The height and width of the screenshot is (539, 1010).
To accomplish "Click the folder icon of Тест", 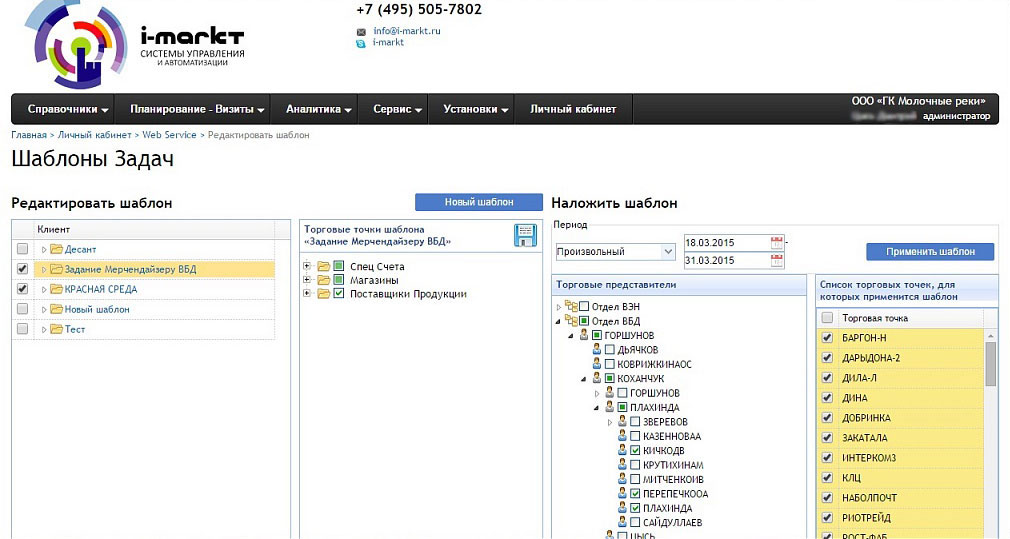I will click(x=56, y=329).
